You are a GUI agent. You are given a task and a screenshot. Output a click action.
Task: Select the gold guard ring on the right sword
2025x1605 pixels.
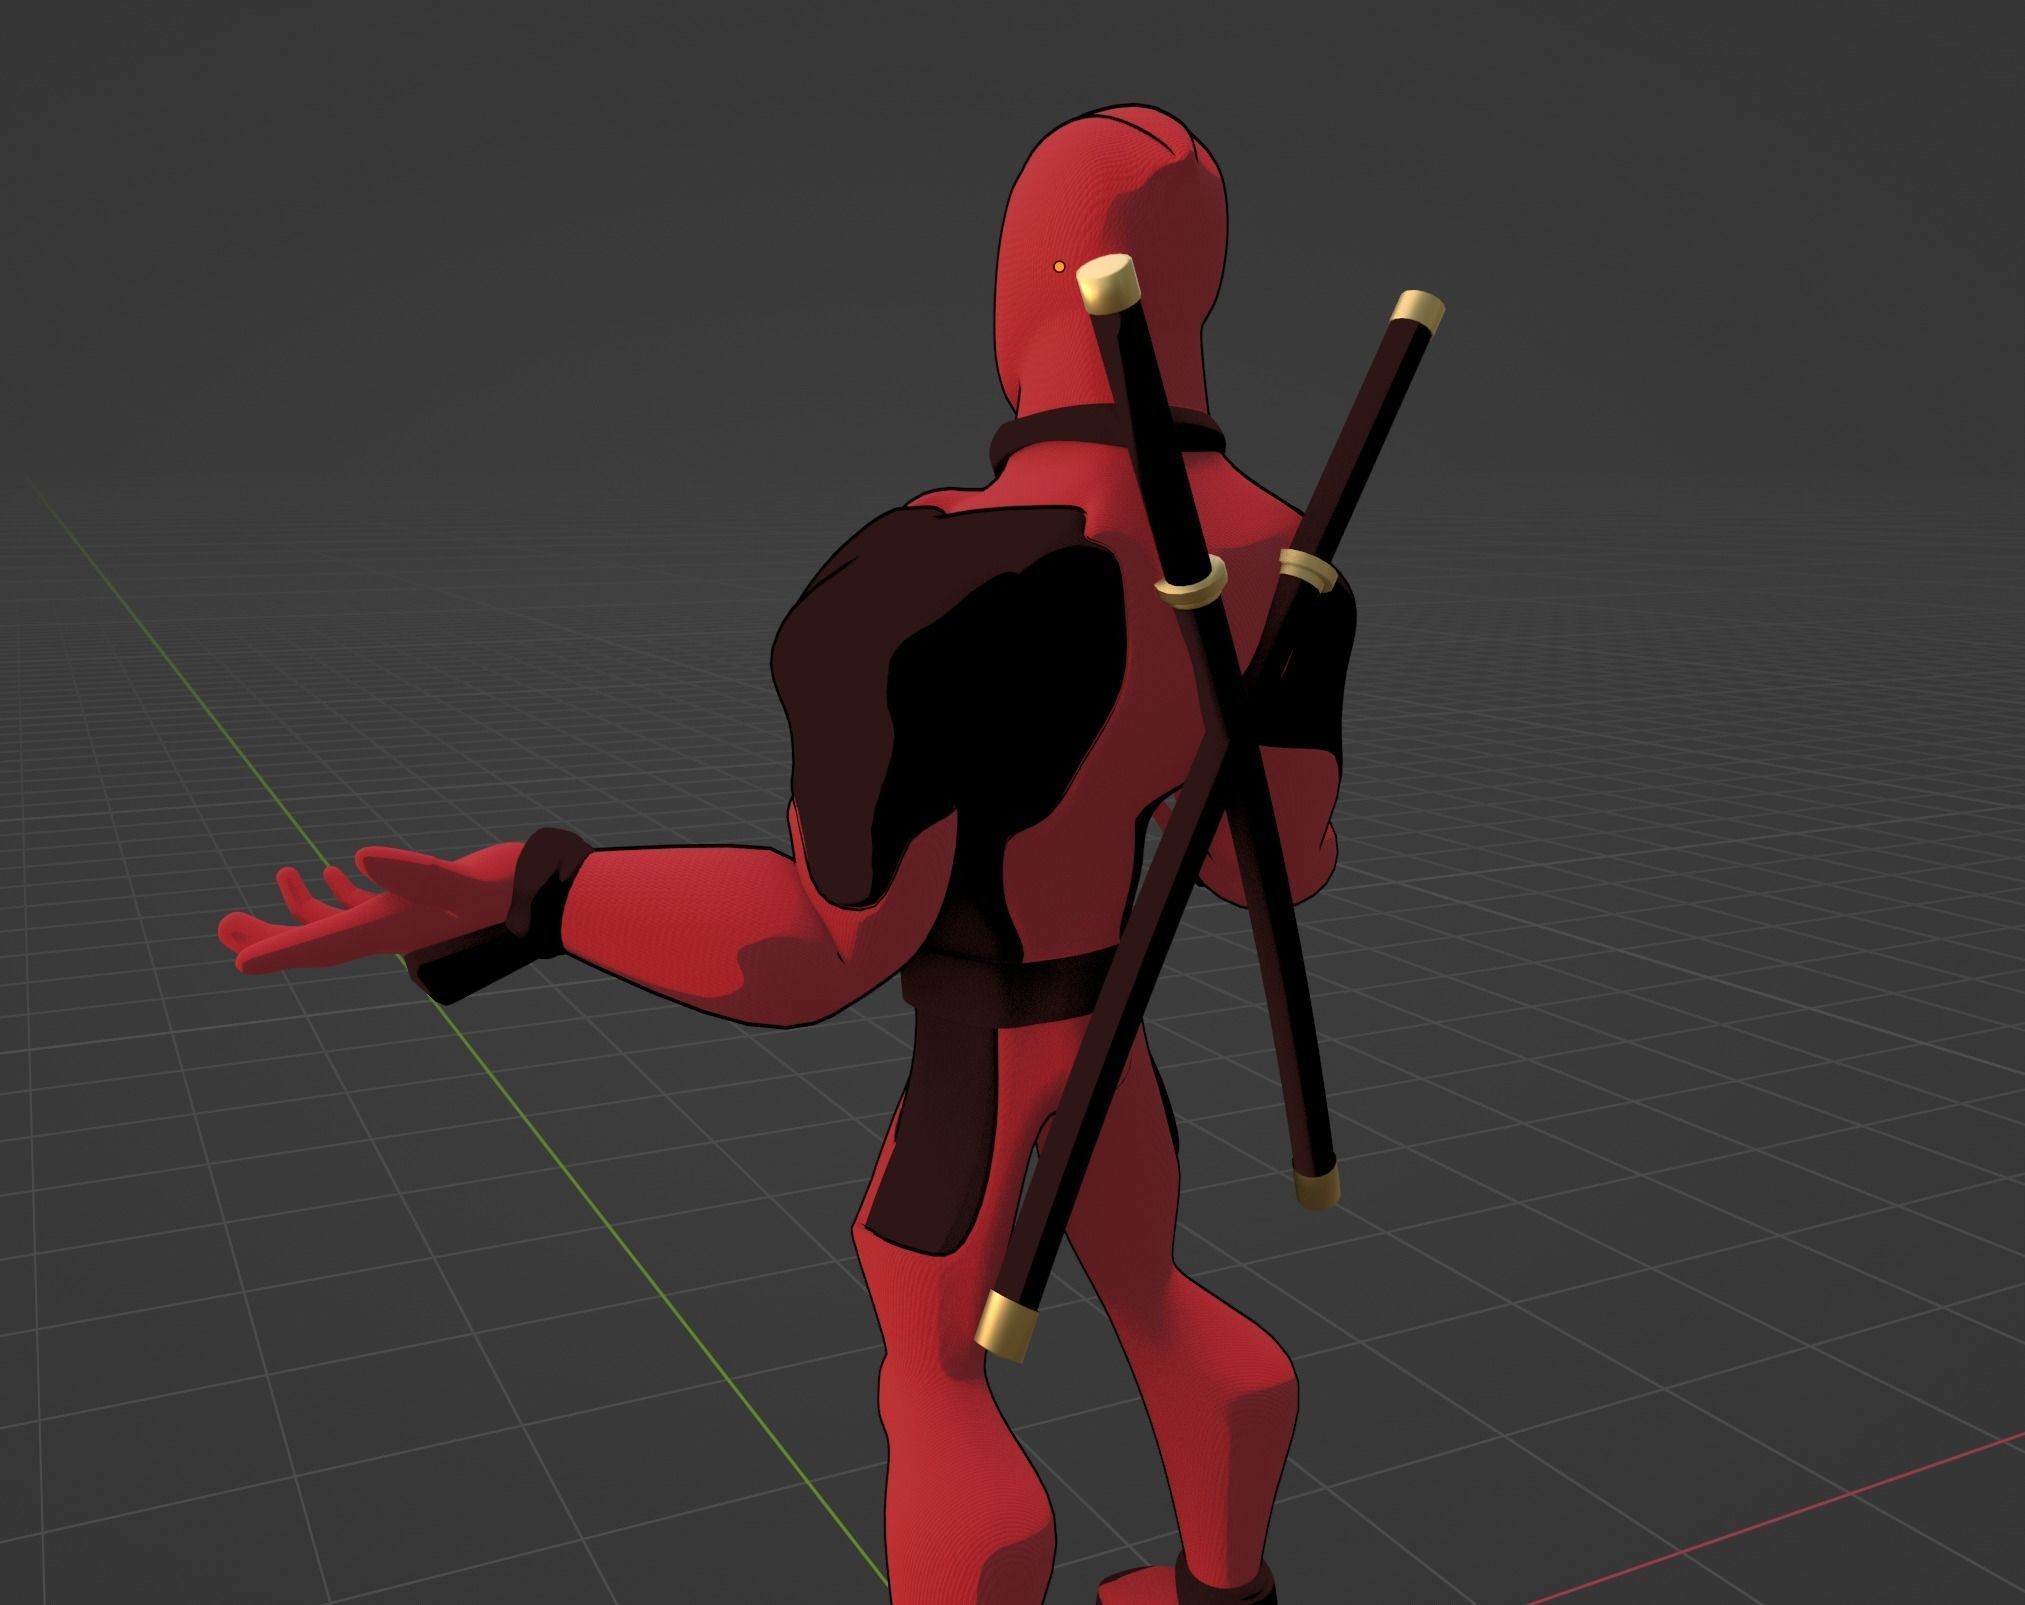click(1309, 568)
